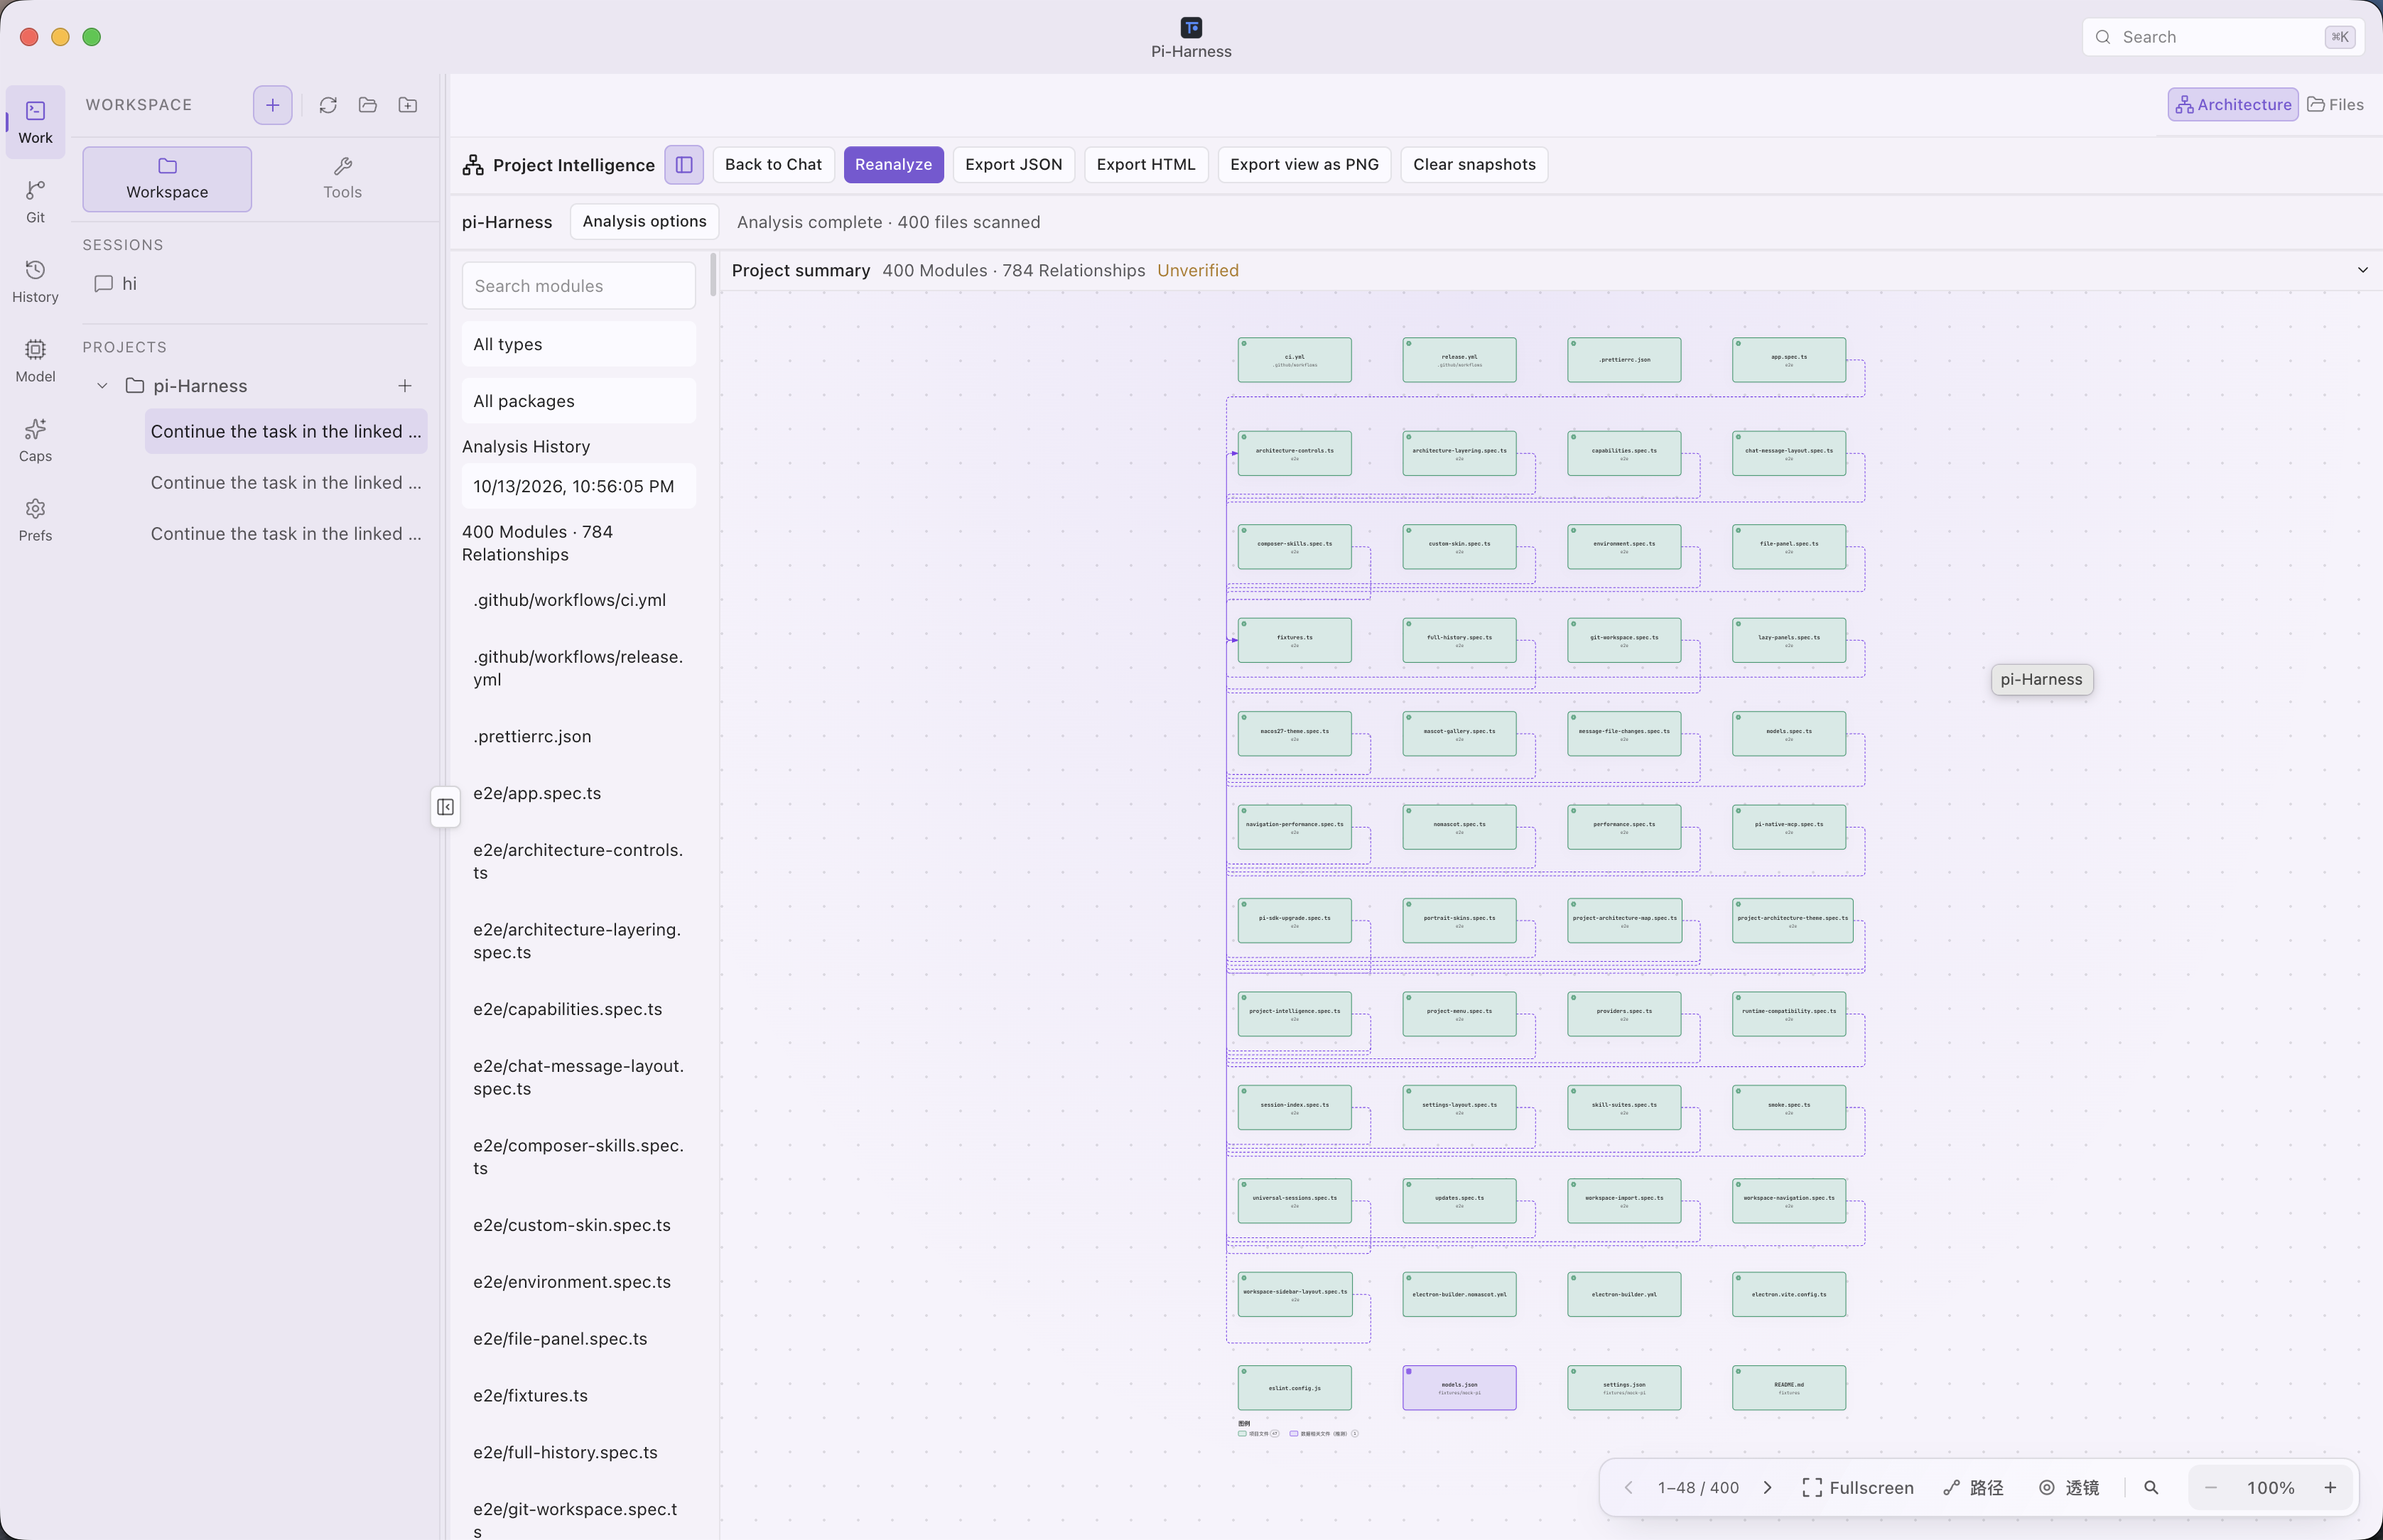Click the workspace refresh icon
The image size is (2383, 1540).
click(x=328, y=105)
